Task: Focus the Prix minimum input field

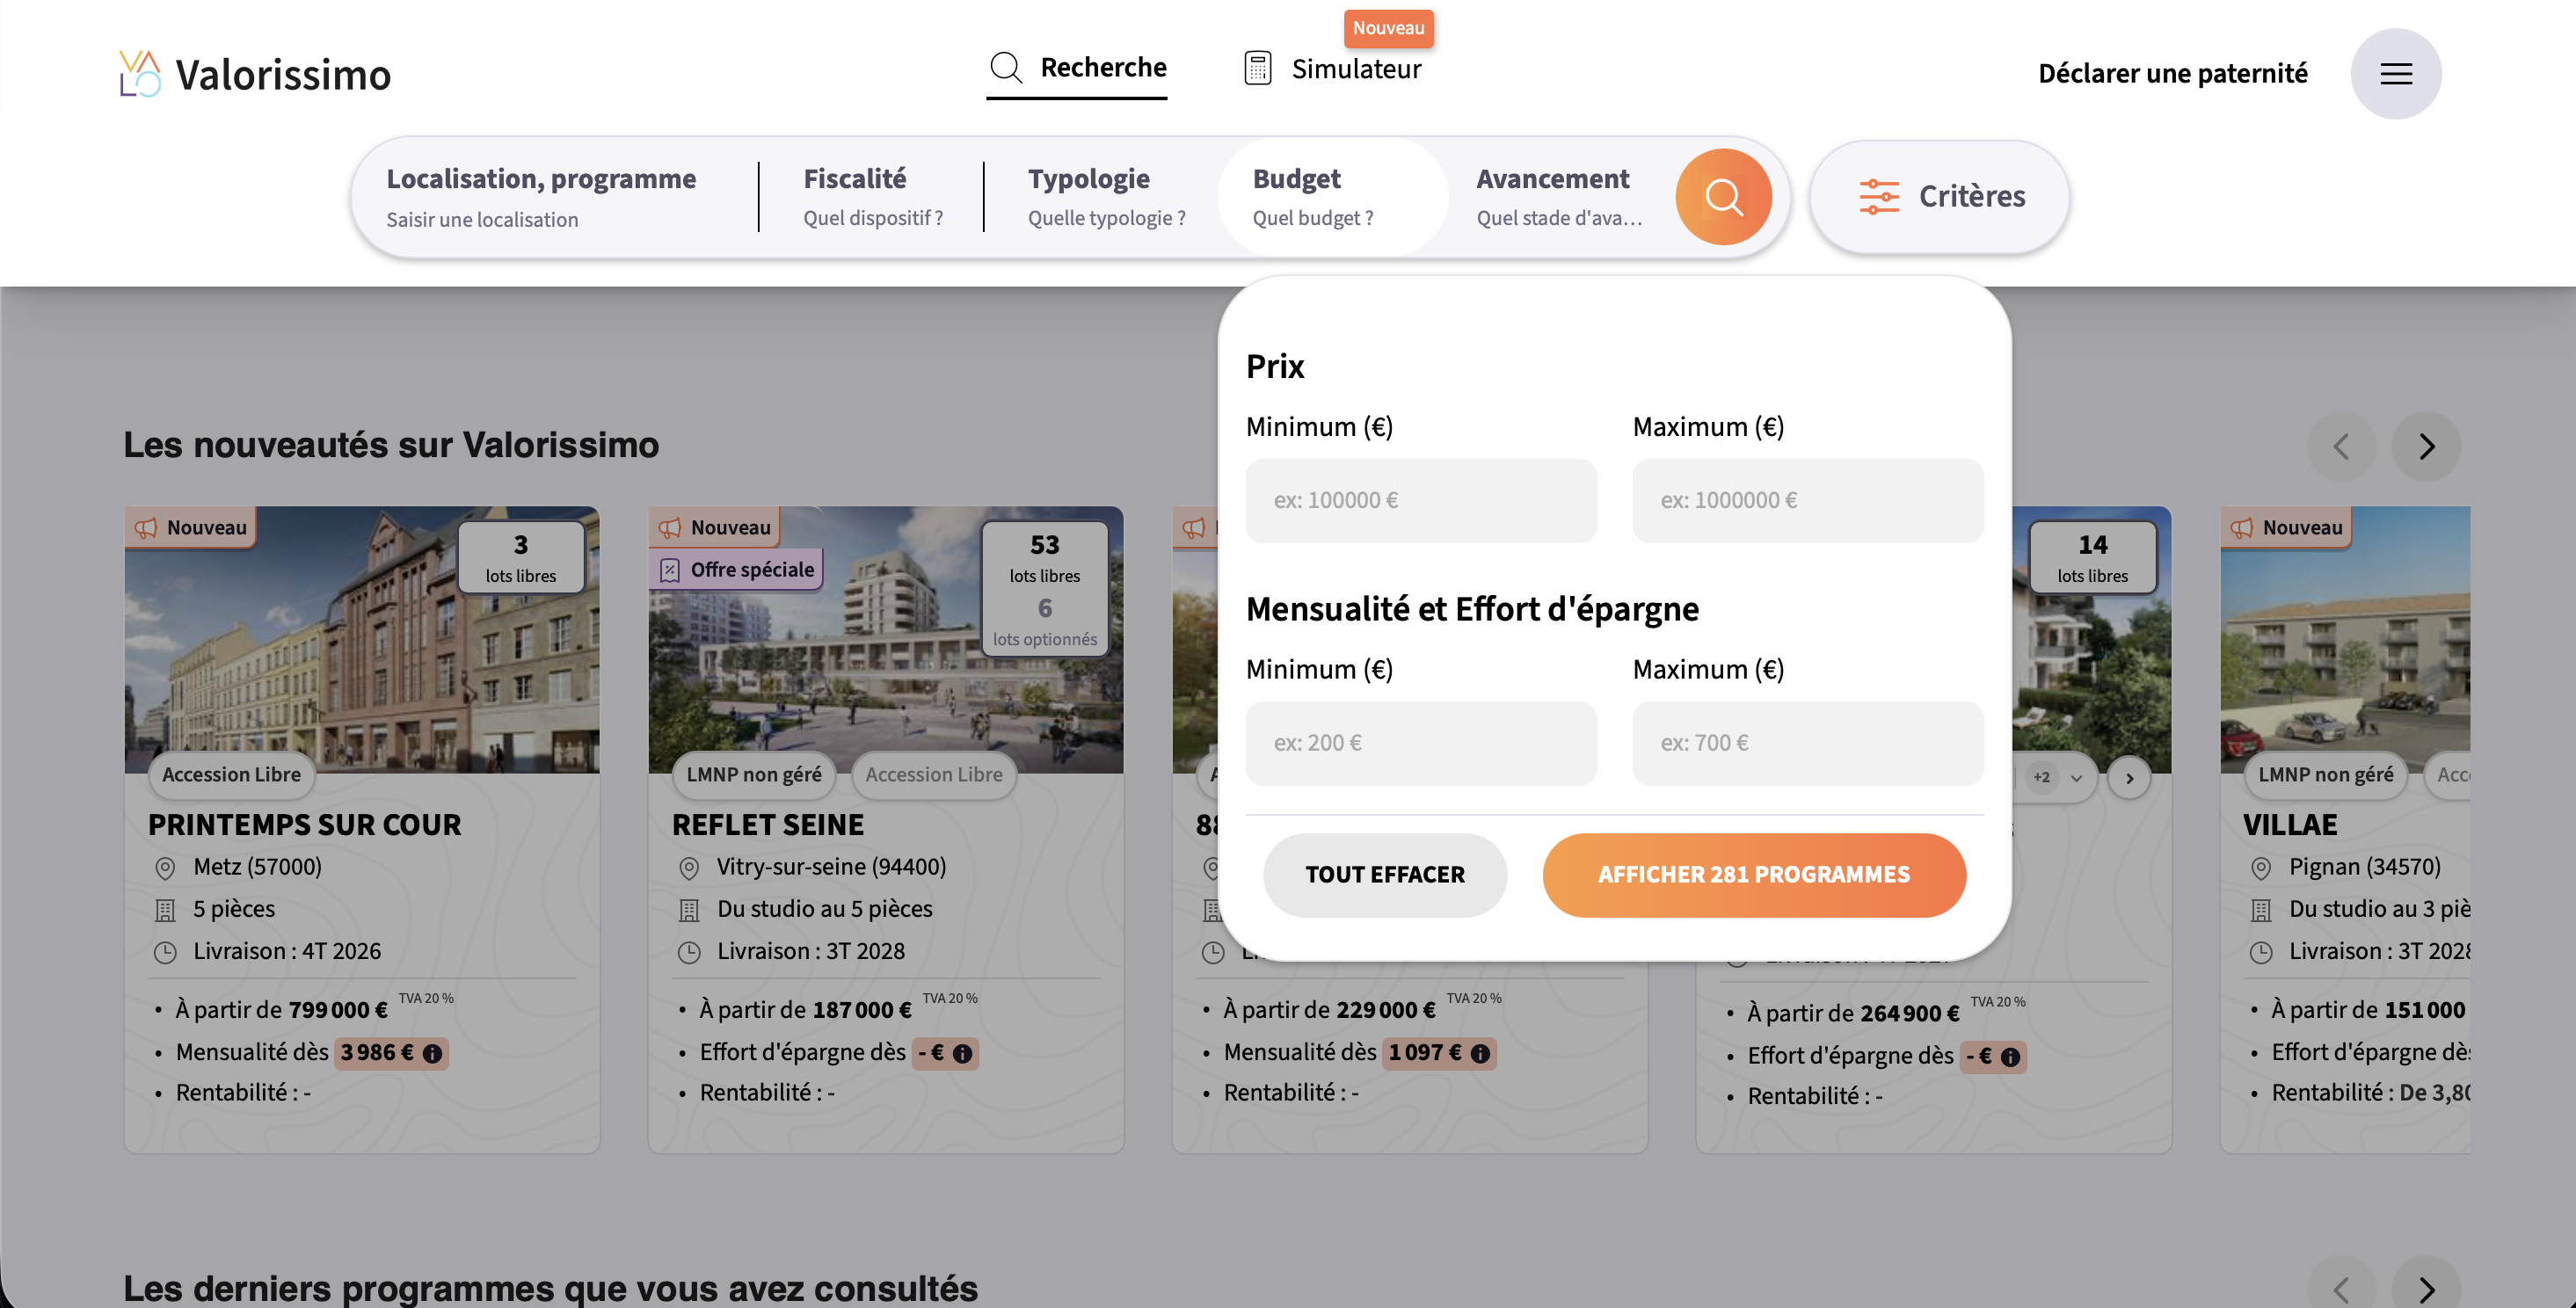Action: (x=1420, y=500)
